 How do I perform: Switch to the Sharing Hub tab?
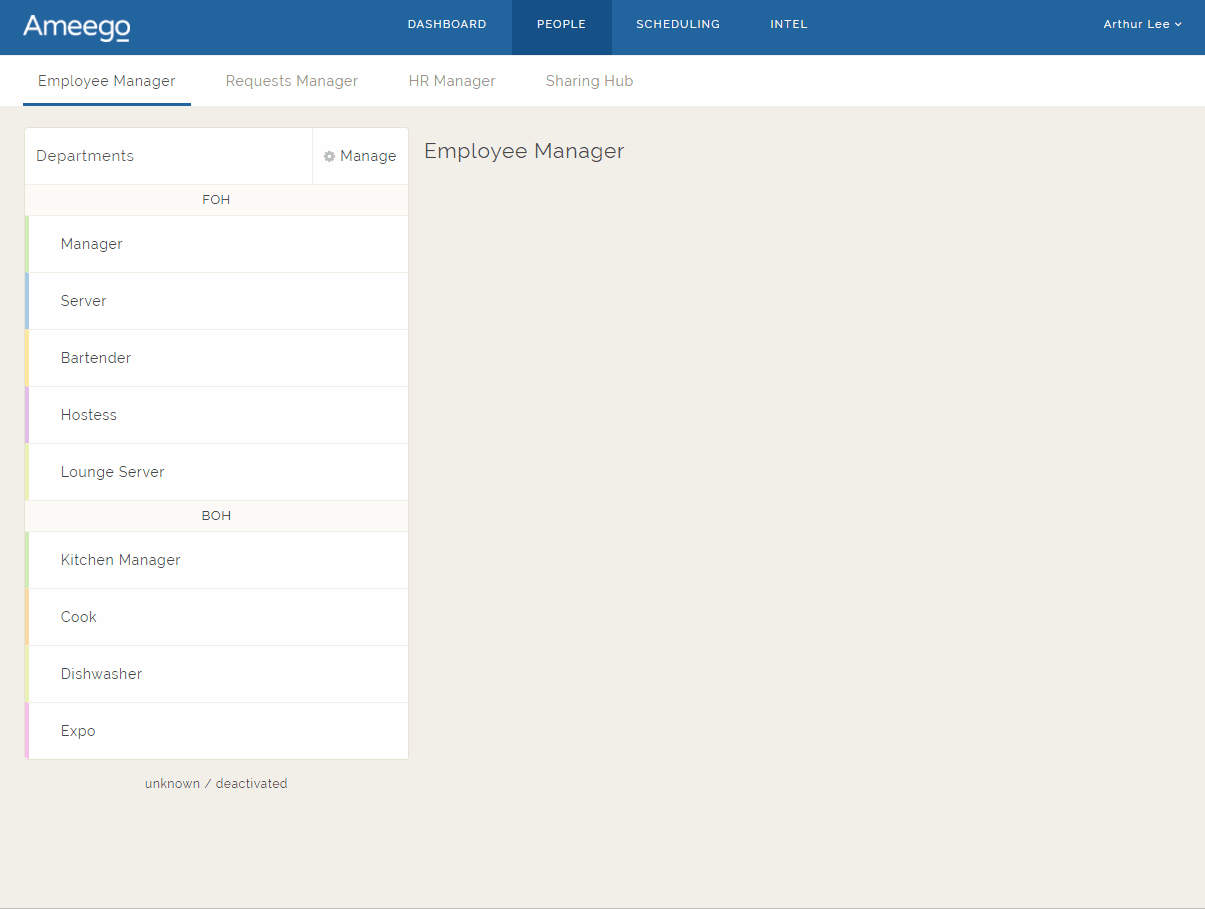tap(589, 81)
